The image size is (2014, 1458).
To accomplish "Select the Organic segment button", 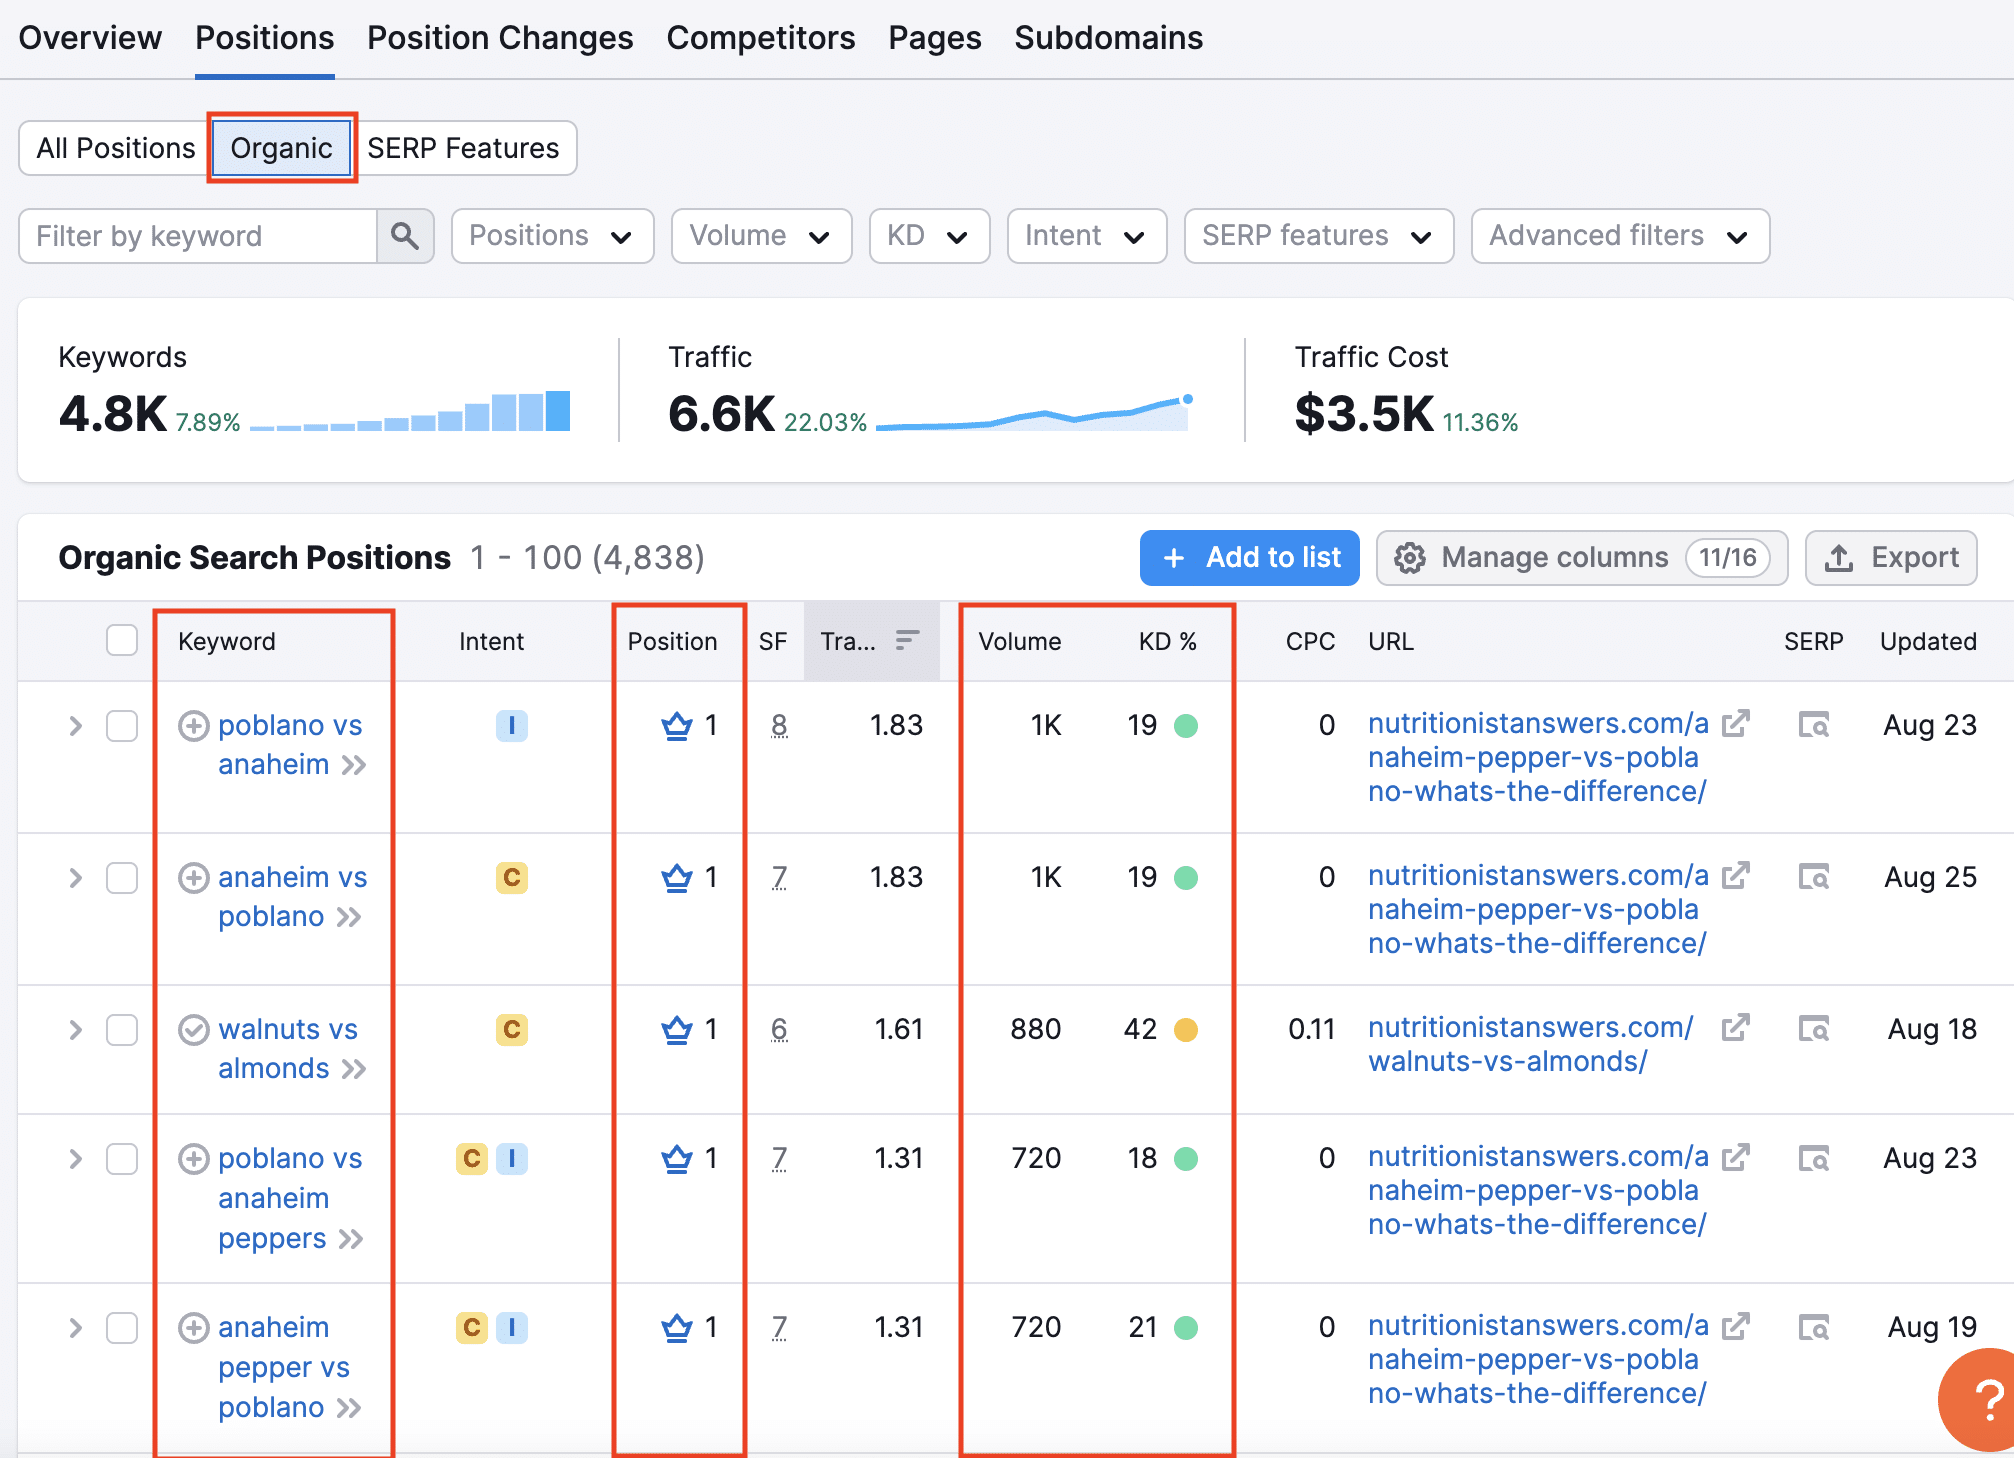I will pos(281,148).
